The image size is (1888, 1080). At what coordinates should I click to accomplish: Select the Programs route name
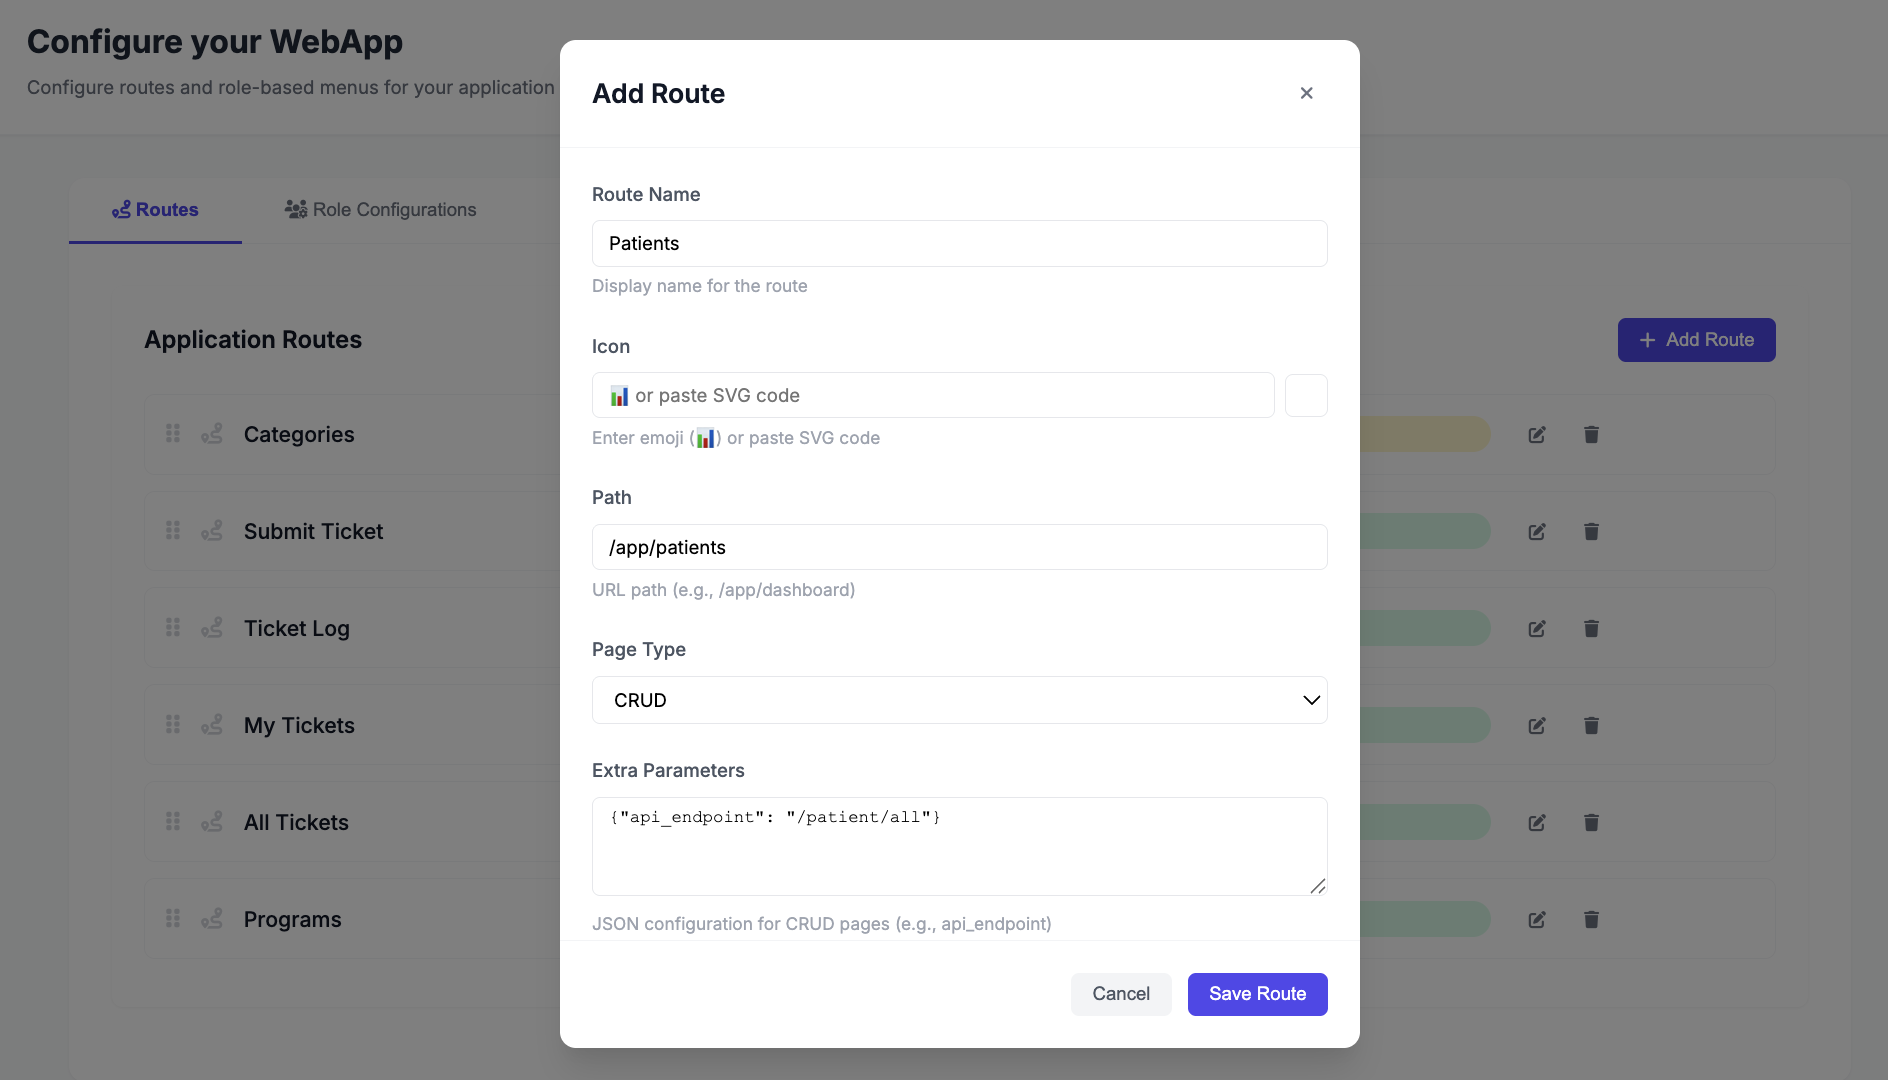coord(293,919)
